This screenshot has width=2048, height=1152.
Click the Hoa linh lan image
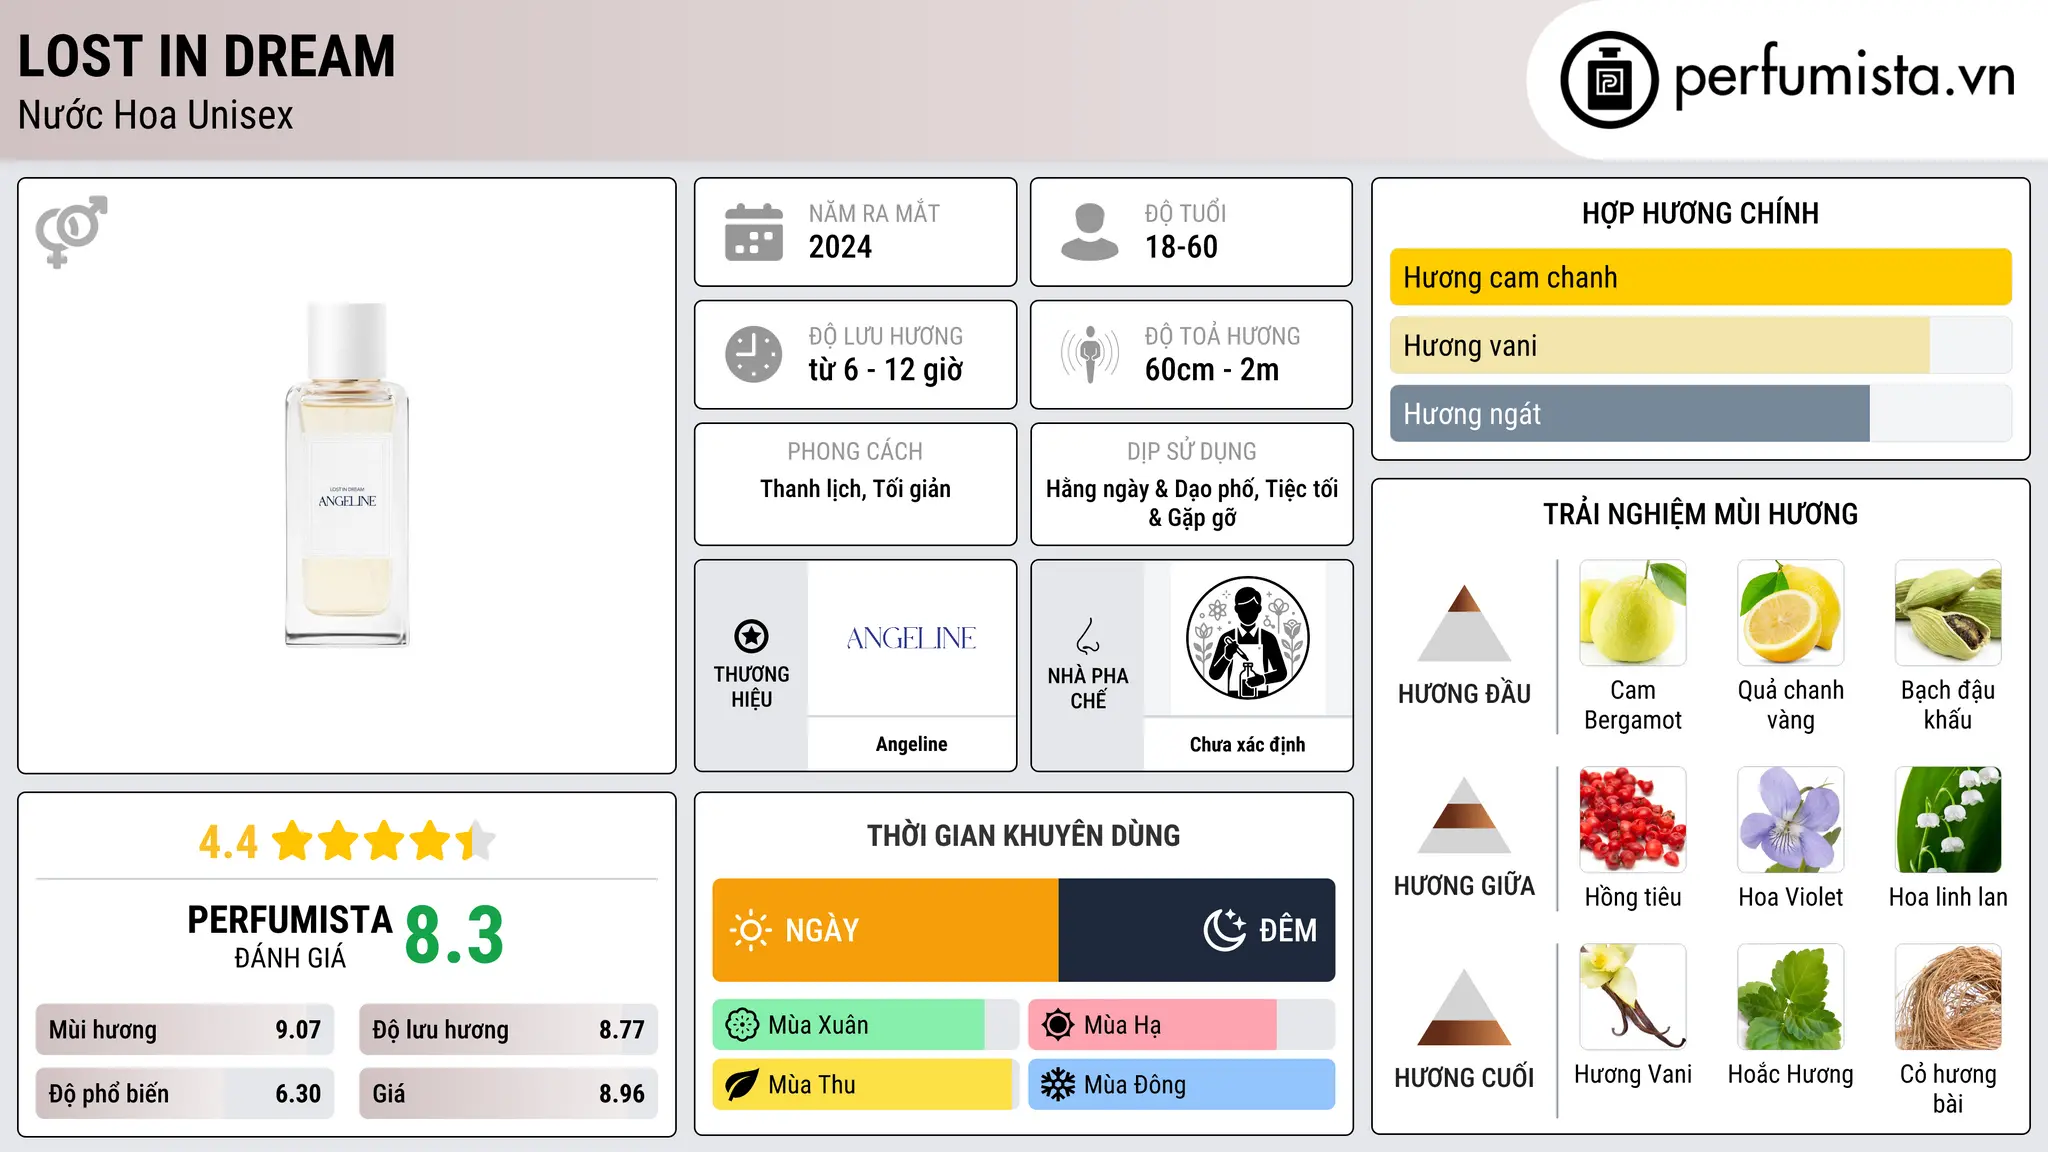(x=1948, y=820)
